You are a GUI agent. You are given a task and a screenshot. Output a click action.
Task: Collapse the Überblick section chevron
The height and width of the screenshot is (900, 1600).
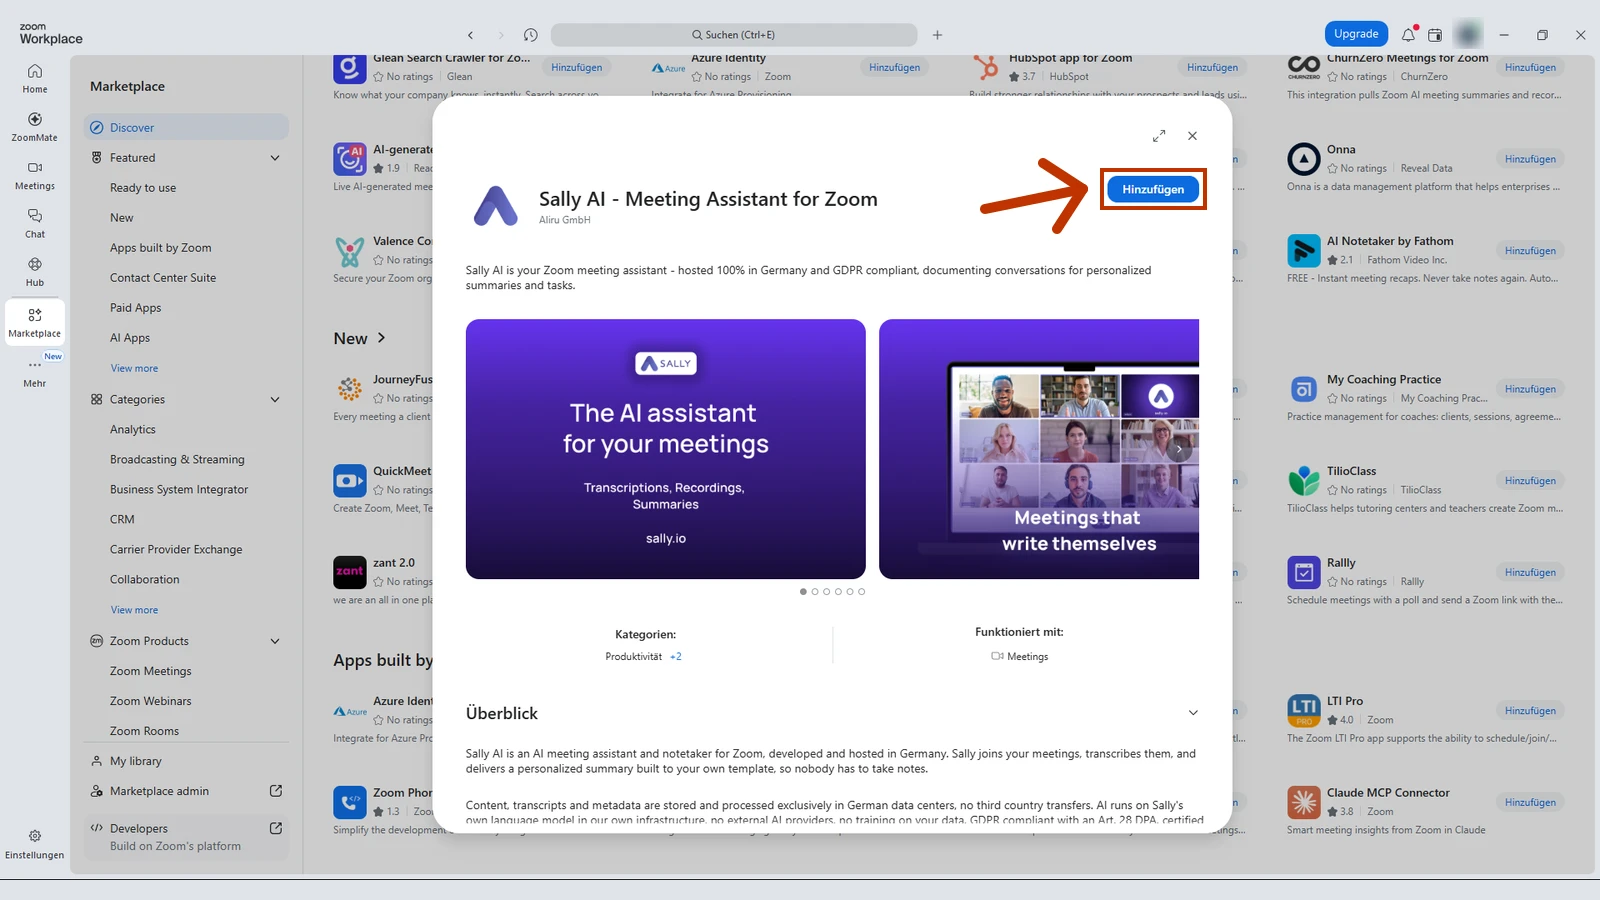[x=1193, y=713]
